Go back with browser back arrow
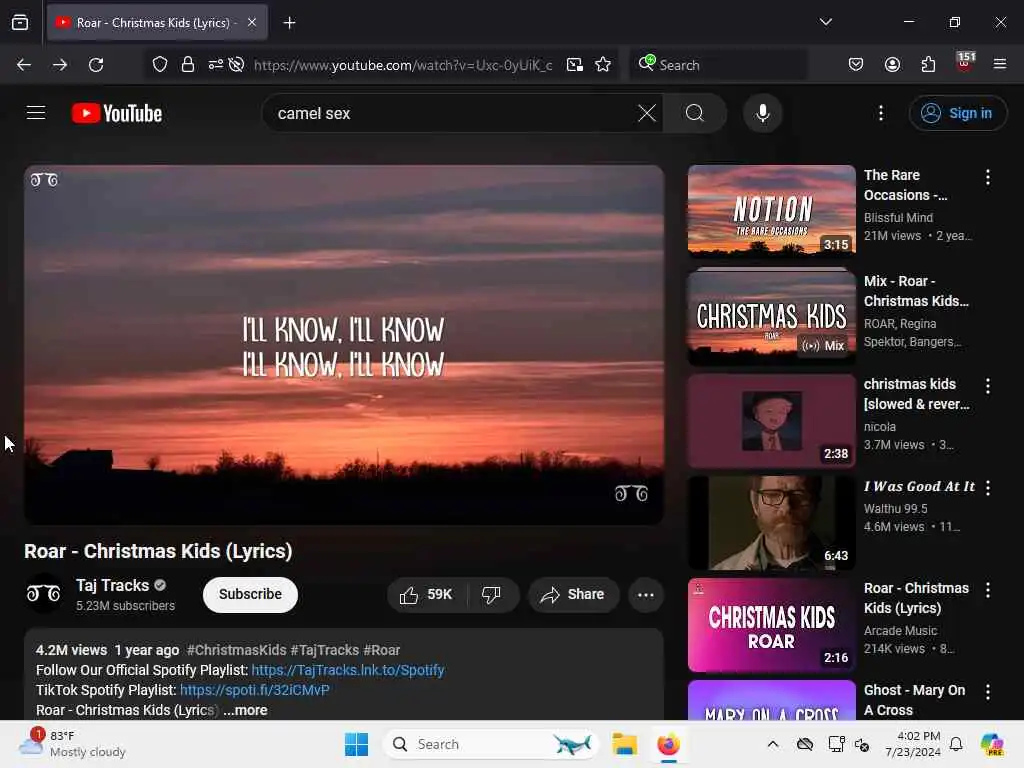This screenshot has width=1024, height=768. click(24, 65)
